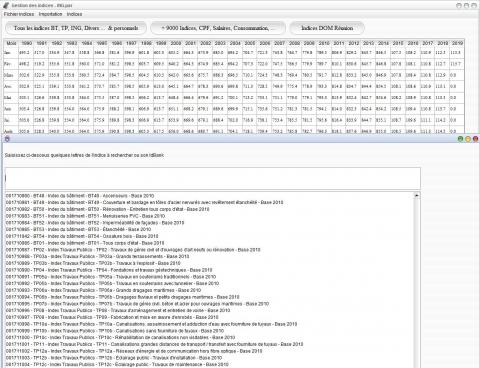Select the 2019 column header
The height and width of the screenshot is (368, 480).
[457, 43]
